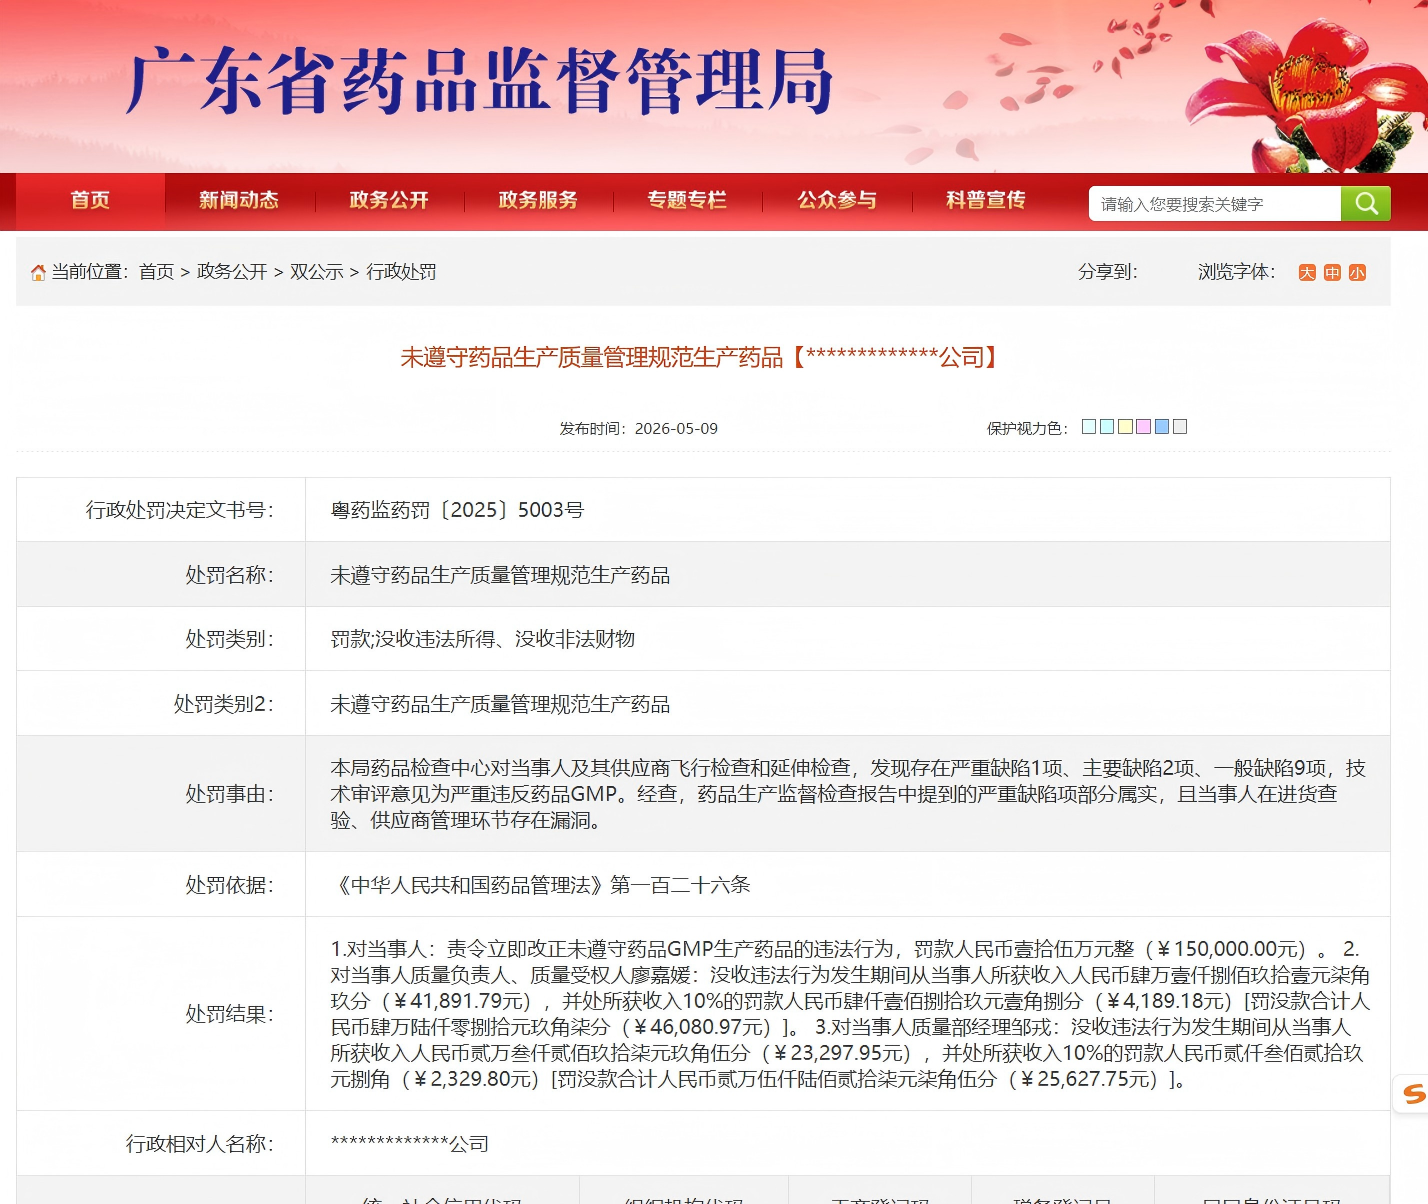Set browsing font to medium (中)
Screen dimensions: 1428x1204
(1332, 273)
